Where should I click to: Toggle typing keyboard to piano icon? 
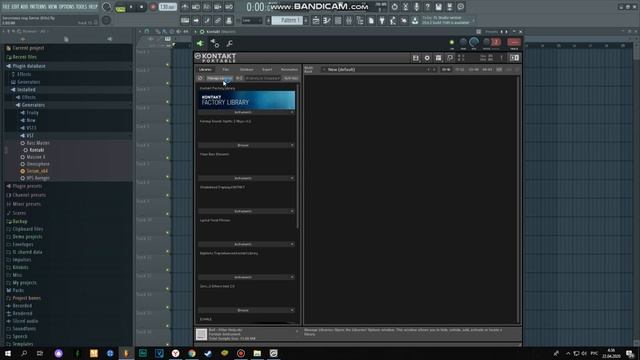(185, 20)
